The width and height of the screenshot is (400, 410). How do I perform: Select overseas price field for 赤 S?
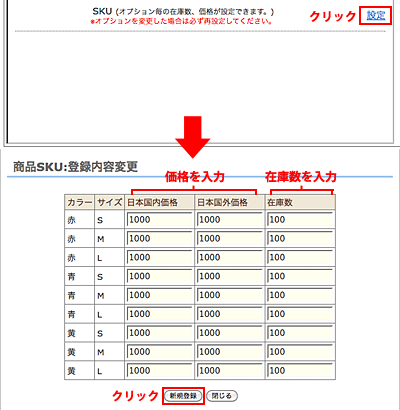coord(230,220)
